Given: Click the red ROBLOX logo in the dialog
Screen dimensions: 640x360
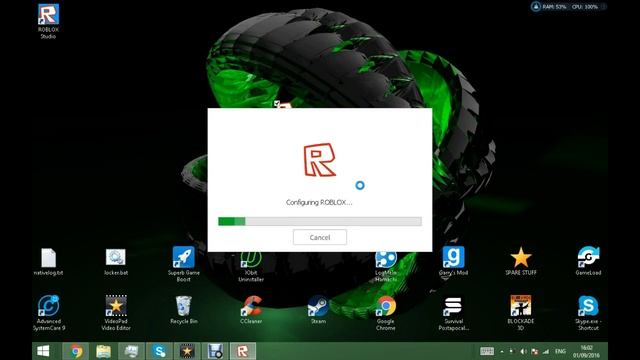Looking at the screenshot, I should [319, 160].
